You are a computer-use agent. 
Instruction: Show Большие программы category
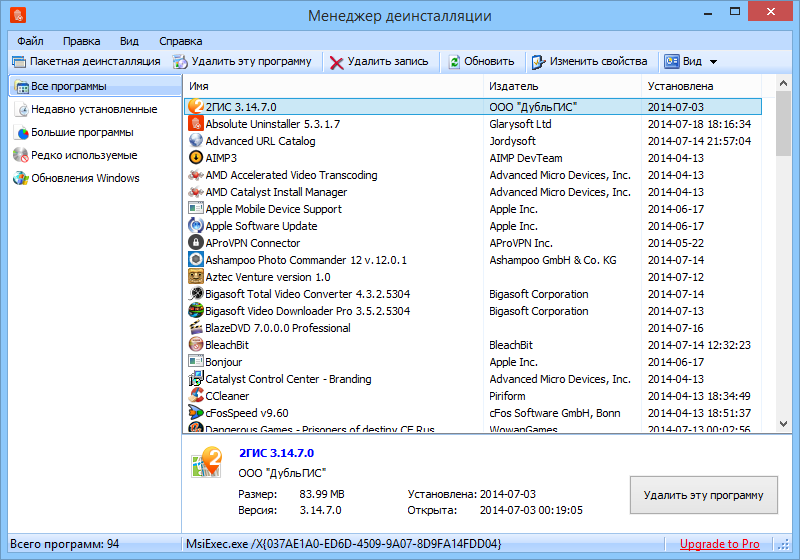[x=82, y=132]
